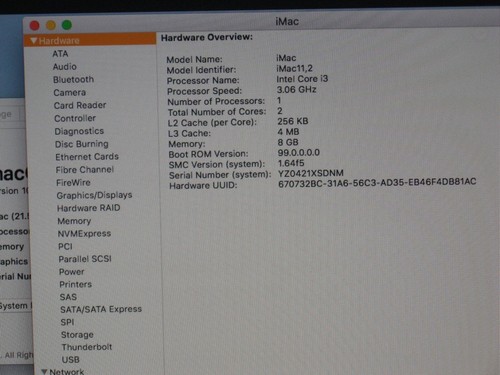Image resolution: width=500 pixels, height=375 pixels.
Task: Open Disc Burning information
Action: [x=82, y=144]
